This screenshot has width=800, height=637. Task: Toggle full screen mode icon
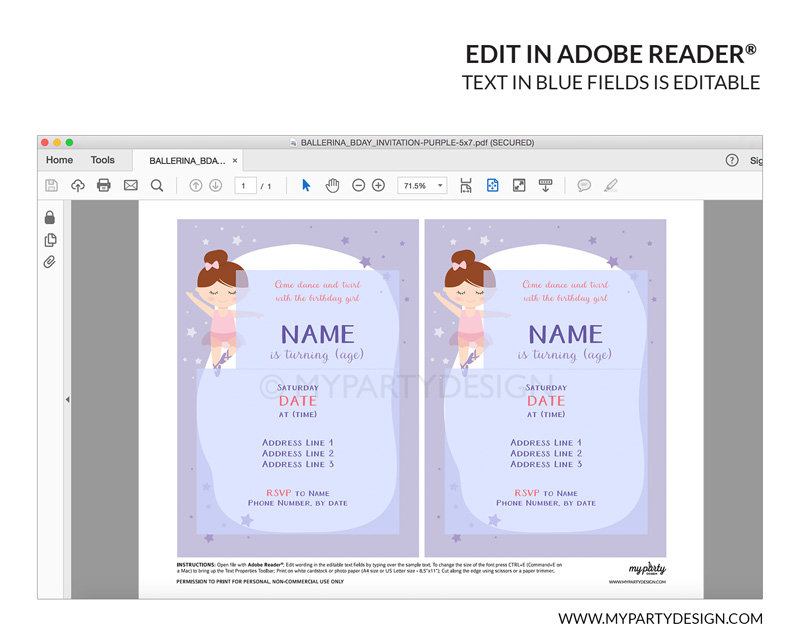[x=519, y=185]
